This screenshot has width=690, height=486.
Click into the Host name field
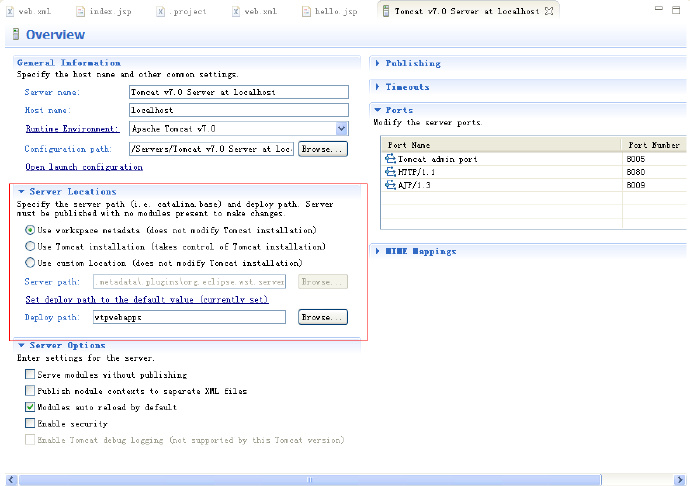click(x=239, y=110)
